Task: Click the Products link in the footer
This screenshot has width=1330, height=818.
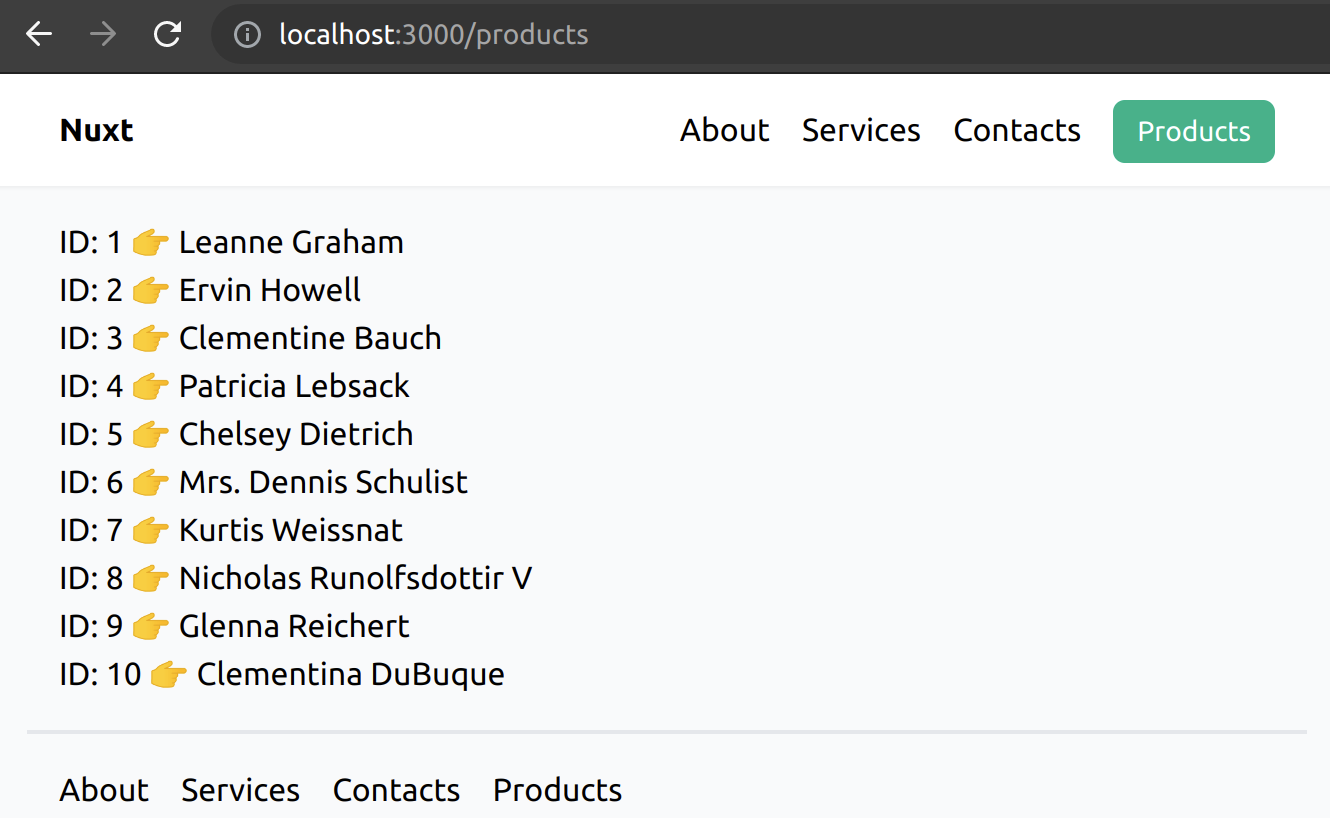Action: point(557,790)
